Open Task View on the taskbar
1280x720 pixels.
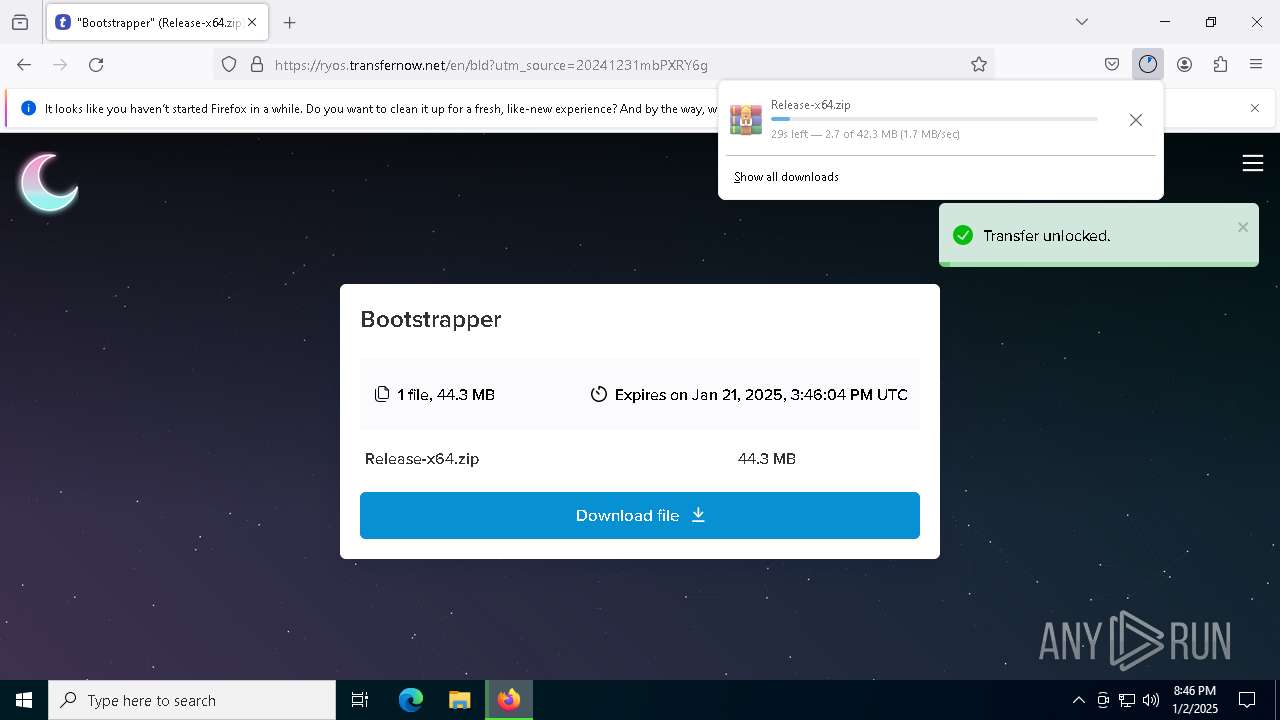pyautogui.click(x=360, y=700)
